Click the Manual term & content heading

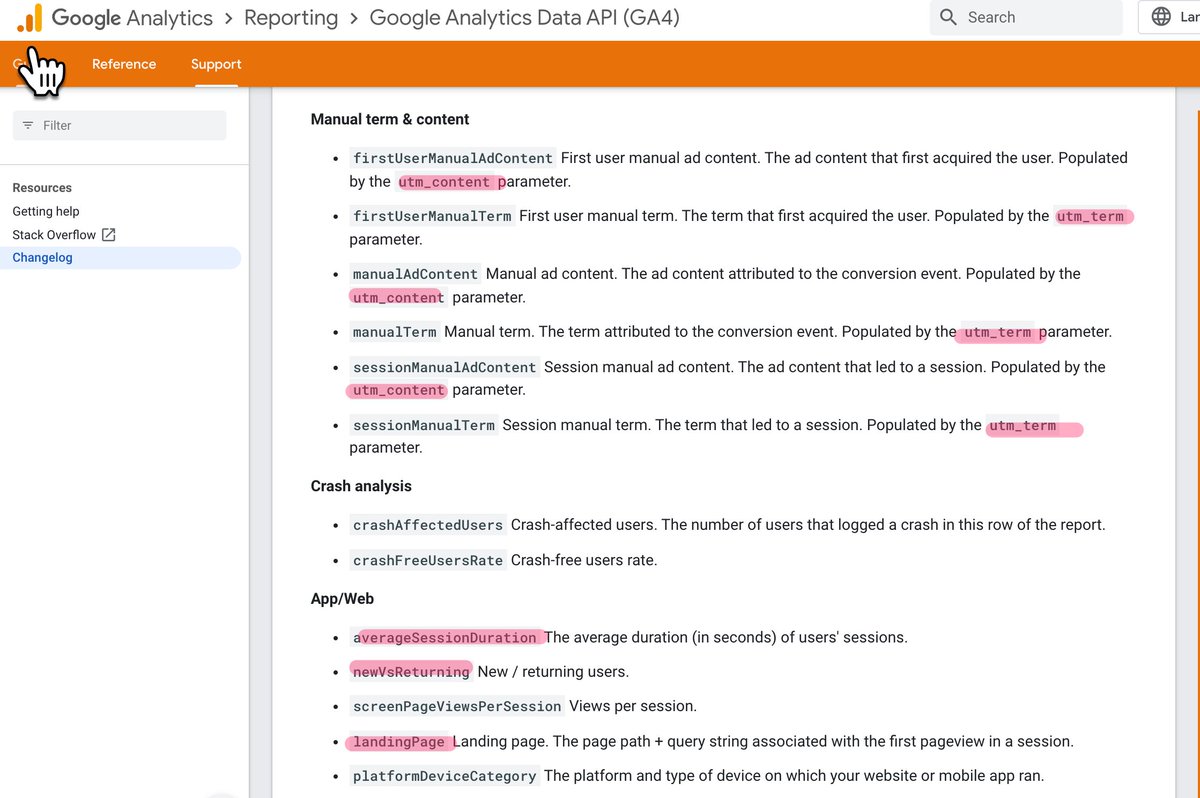(x=390, y=119)
